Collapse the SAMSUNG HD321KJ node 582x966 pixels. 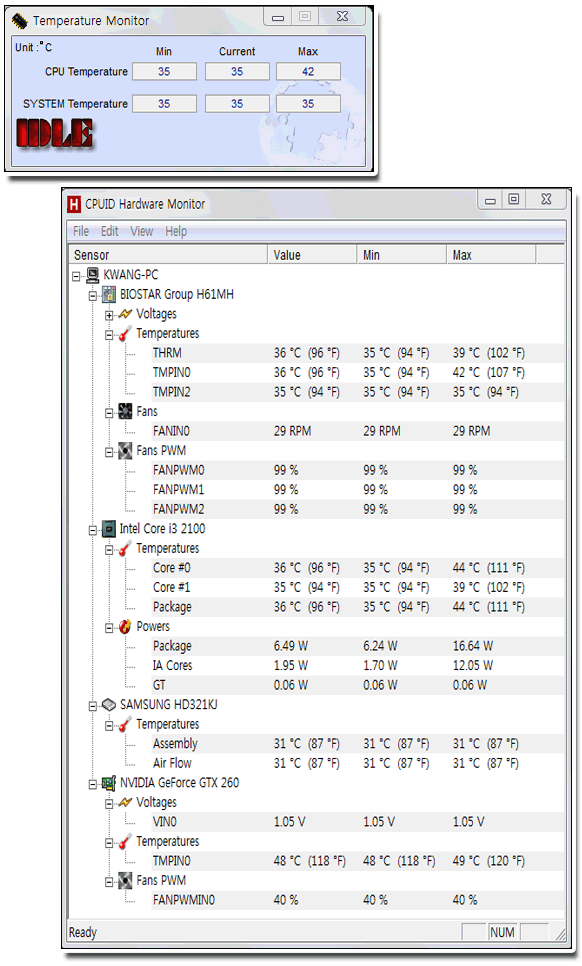(x=92, y=706)
